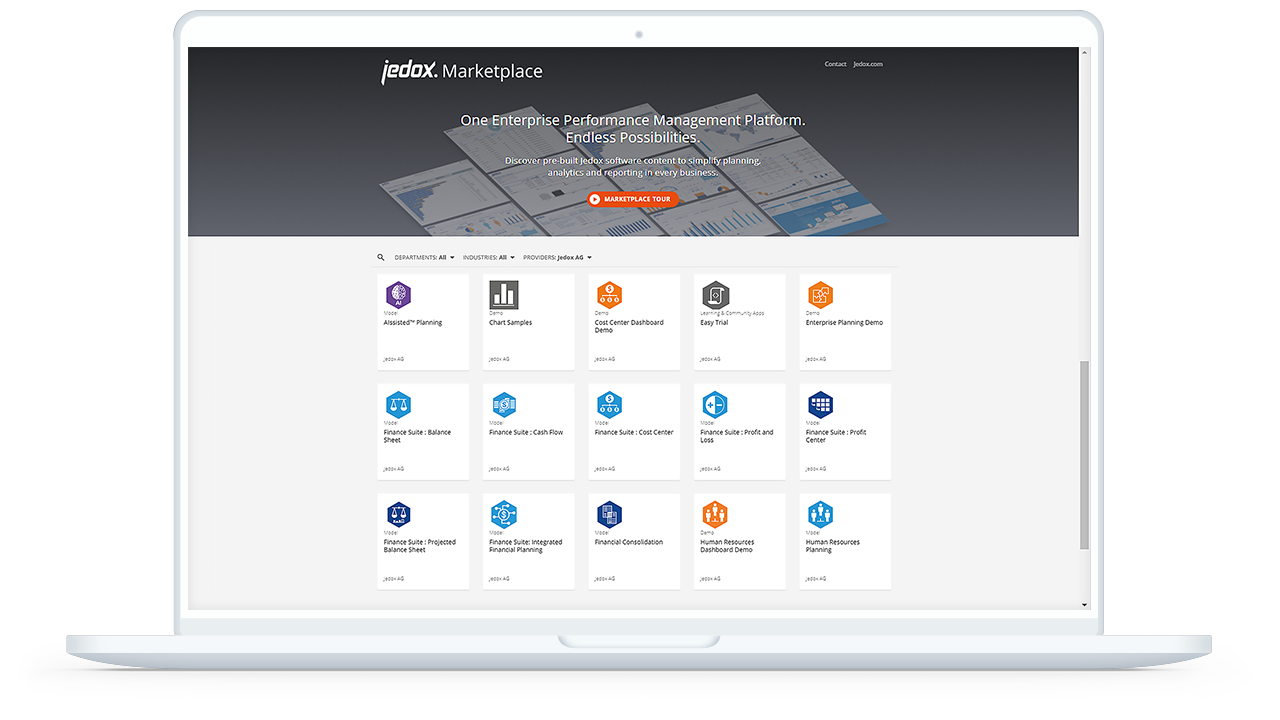This screenshot has height=720, width=1280.
Task: Open the Human Resources Planning icon
Action: [820, 515]
